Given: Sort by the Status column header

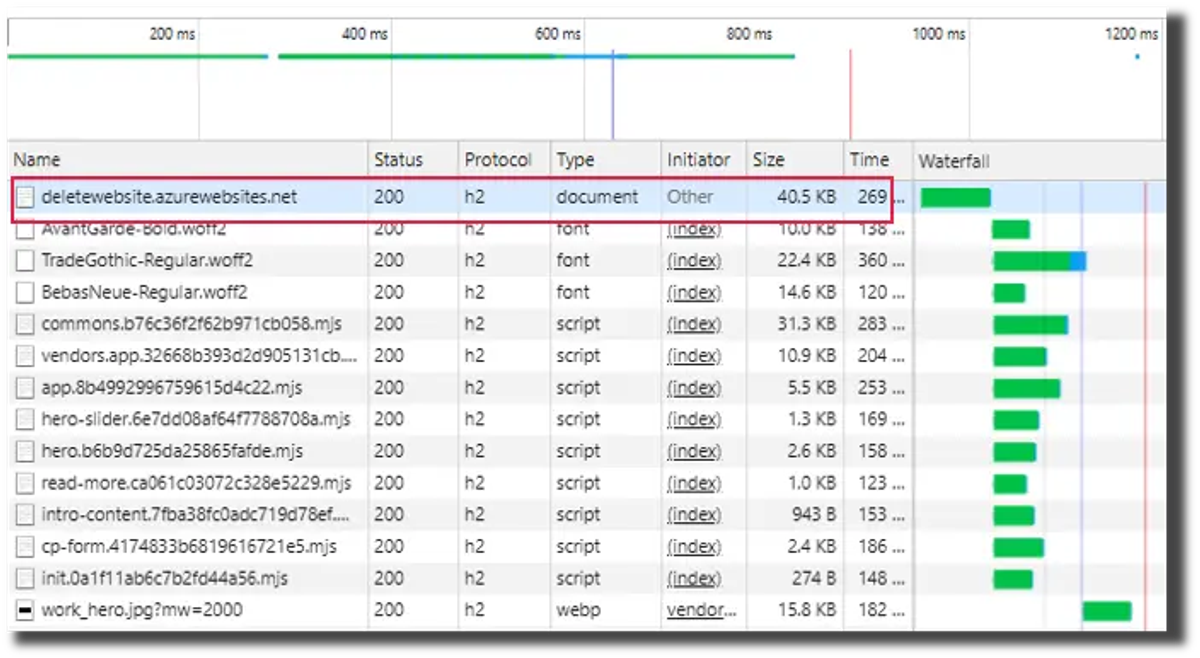Looking at the screenshot, I should coord(412,160).
